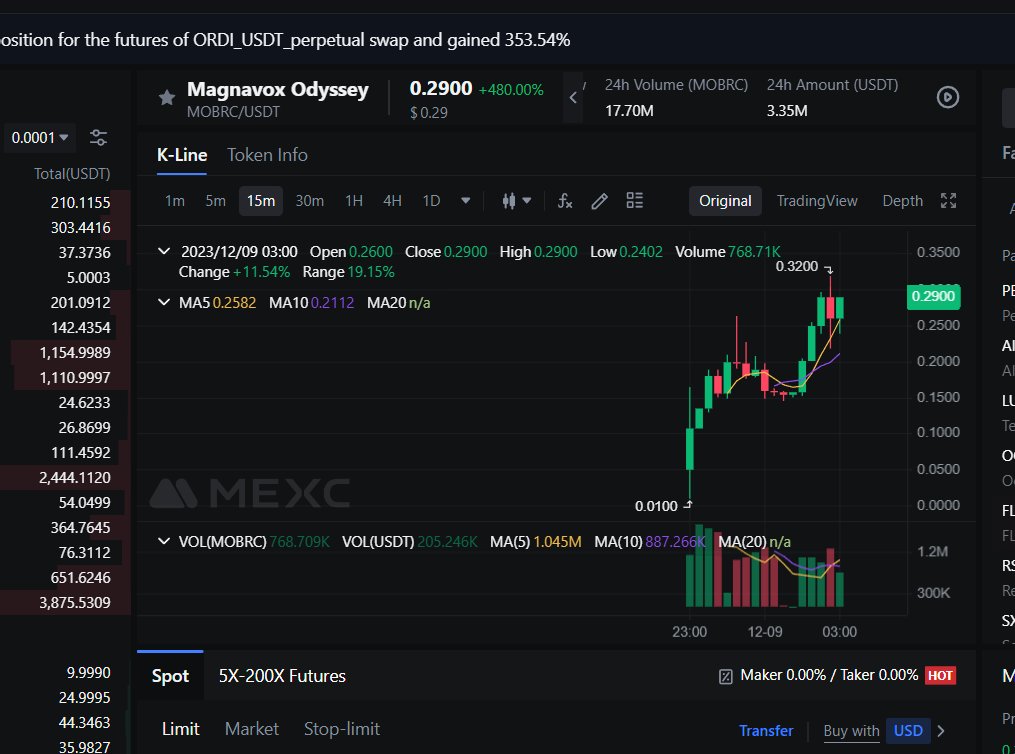Viewport: 1015px width, 754px height.
Task: Click the green 0.2900 price axis label
Action: click(x=933, y=296)
